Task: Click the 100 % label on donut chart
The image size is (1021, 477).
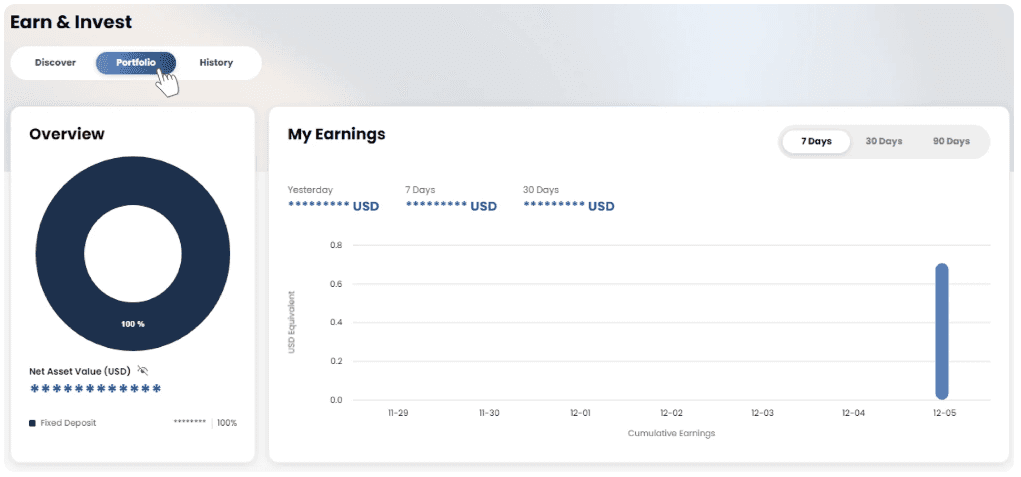Action: 133,324
